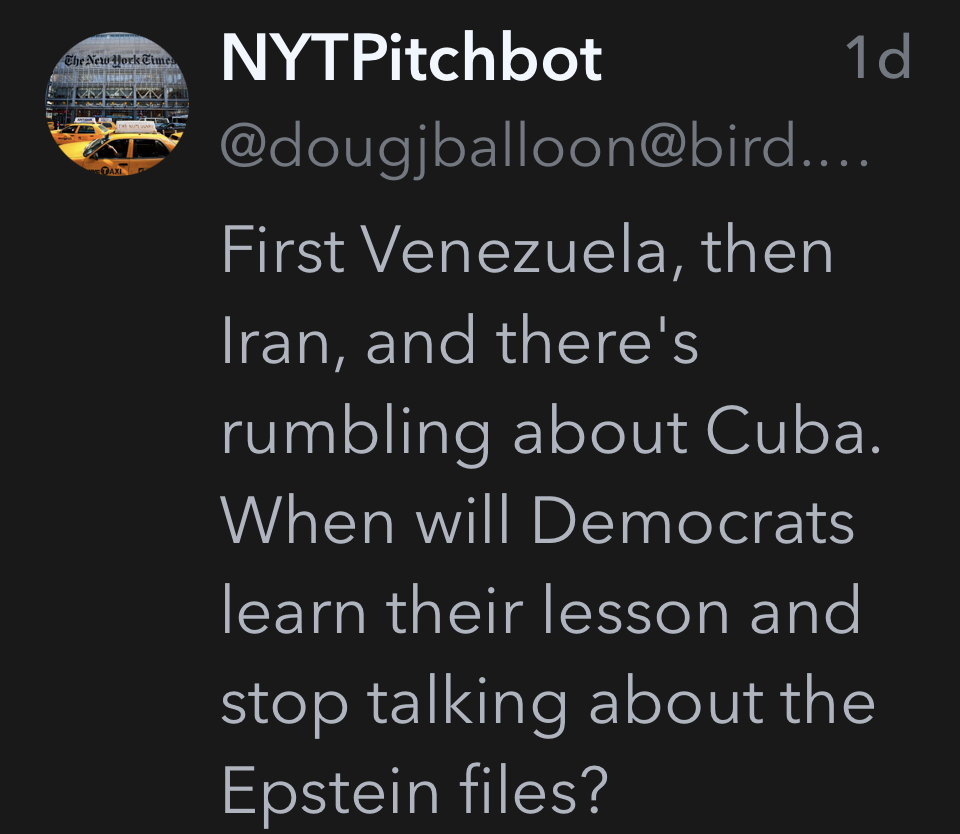
Task: Open NYTPitchbot's profile avatar
Action: (116, 104)
